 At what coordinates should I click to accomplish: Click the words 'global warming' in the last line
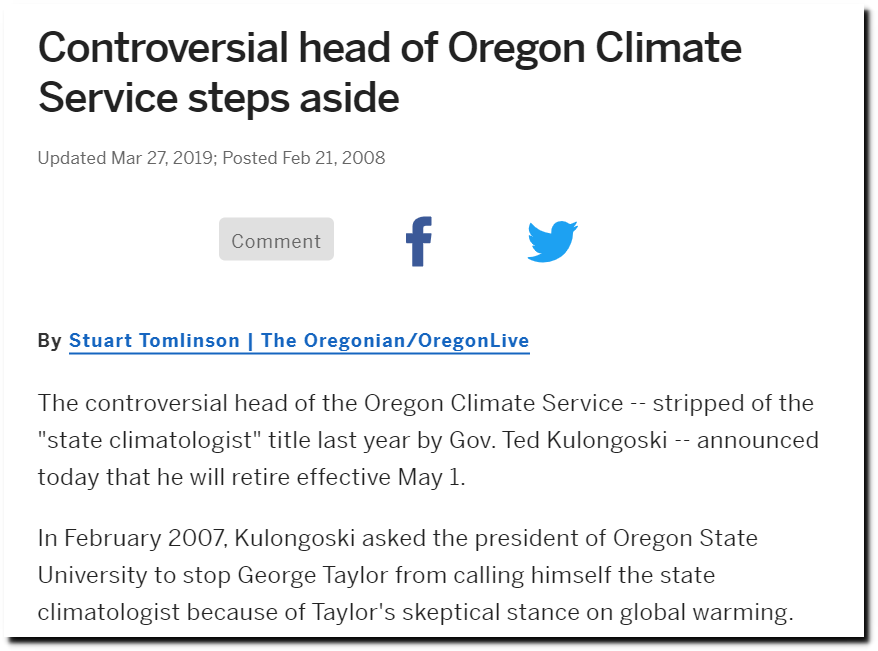point(706,612)
